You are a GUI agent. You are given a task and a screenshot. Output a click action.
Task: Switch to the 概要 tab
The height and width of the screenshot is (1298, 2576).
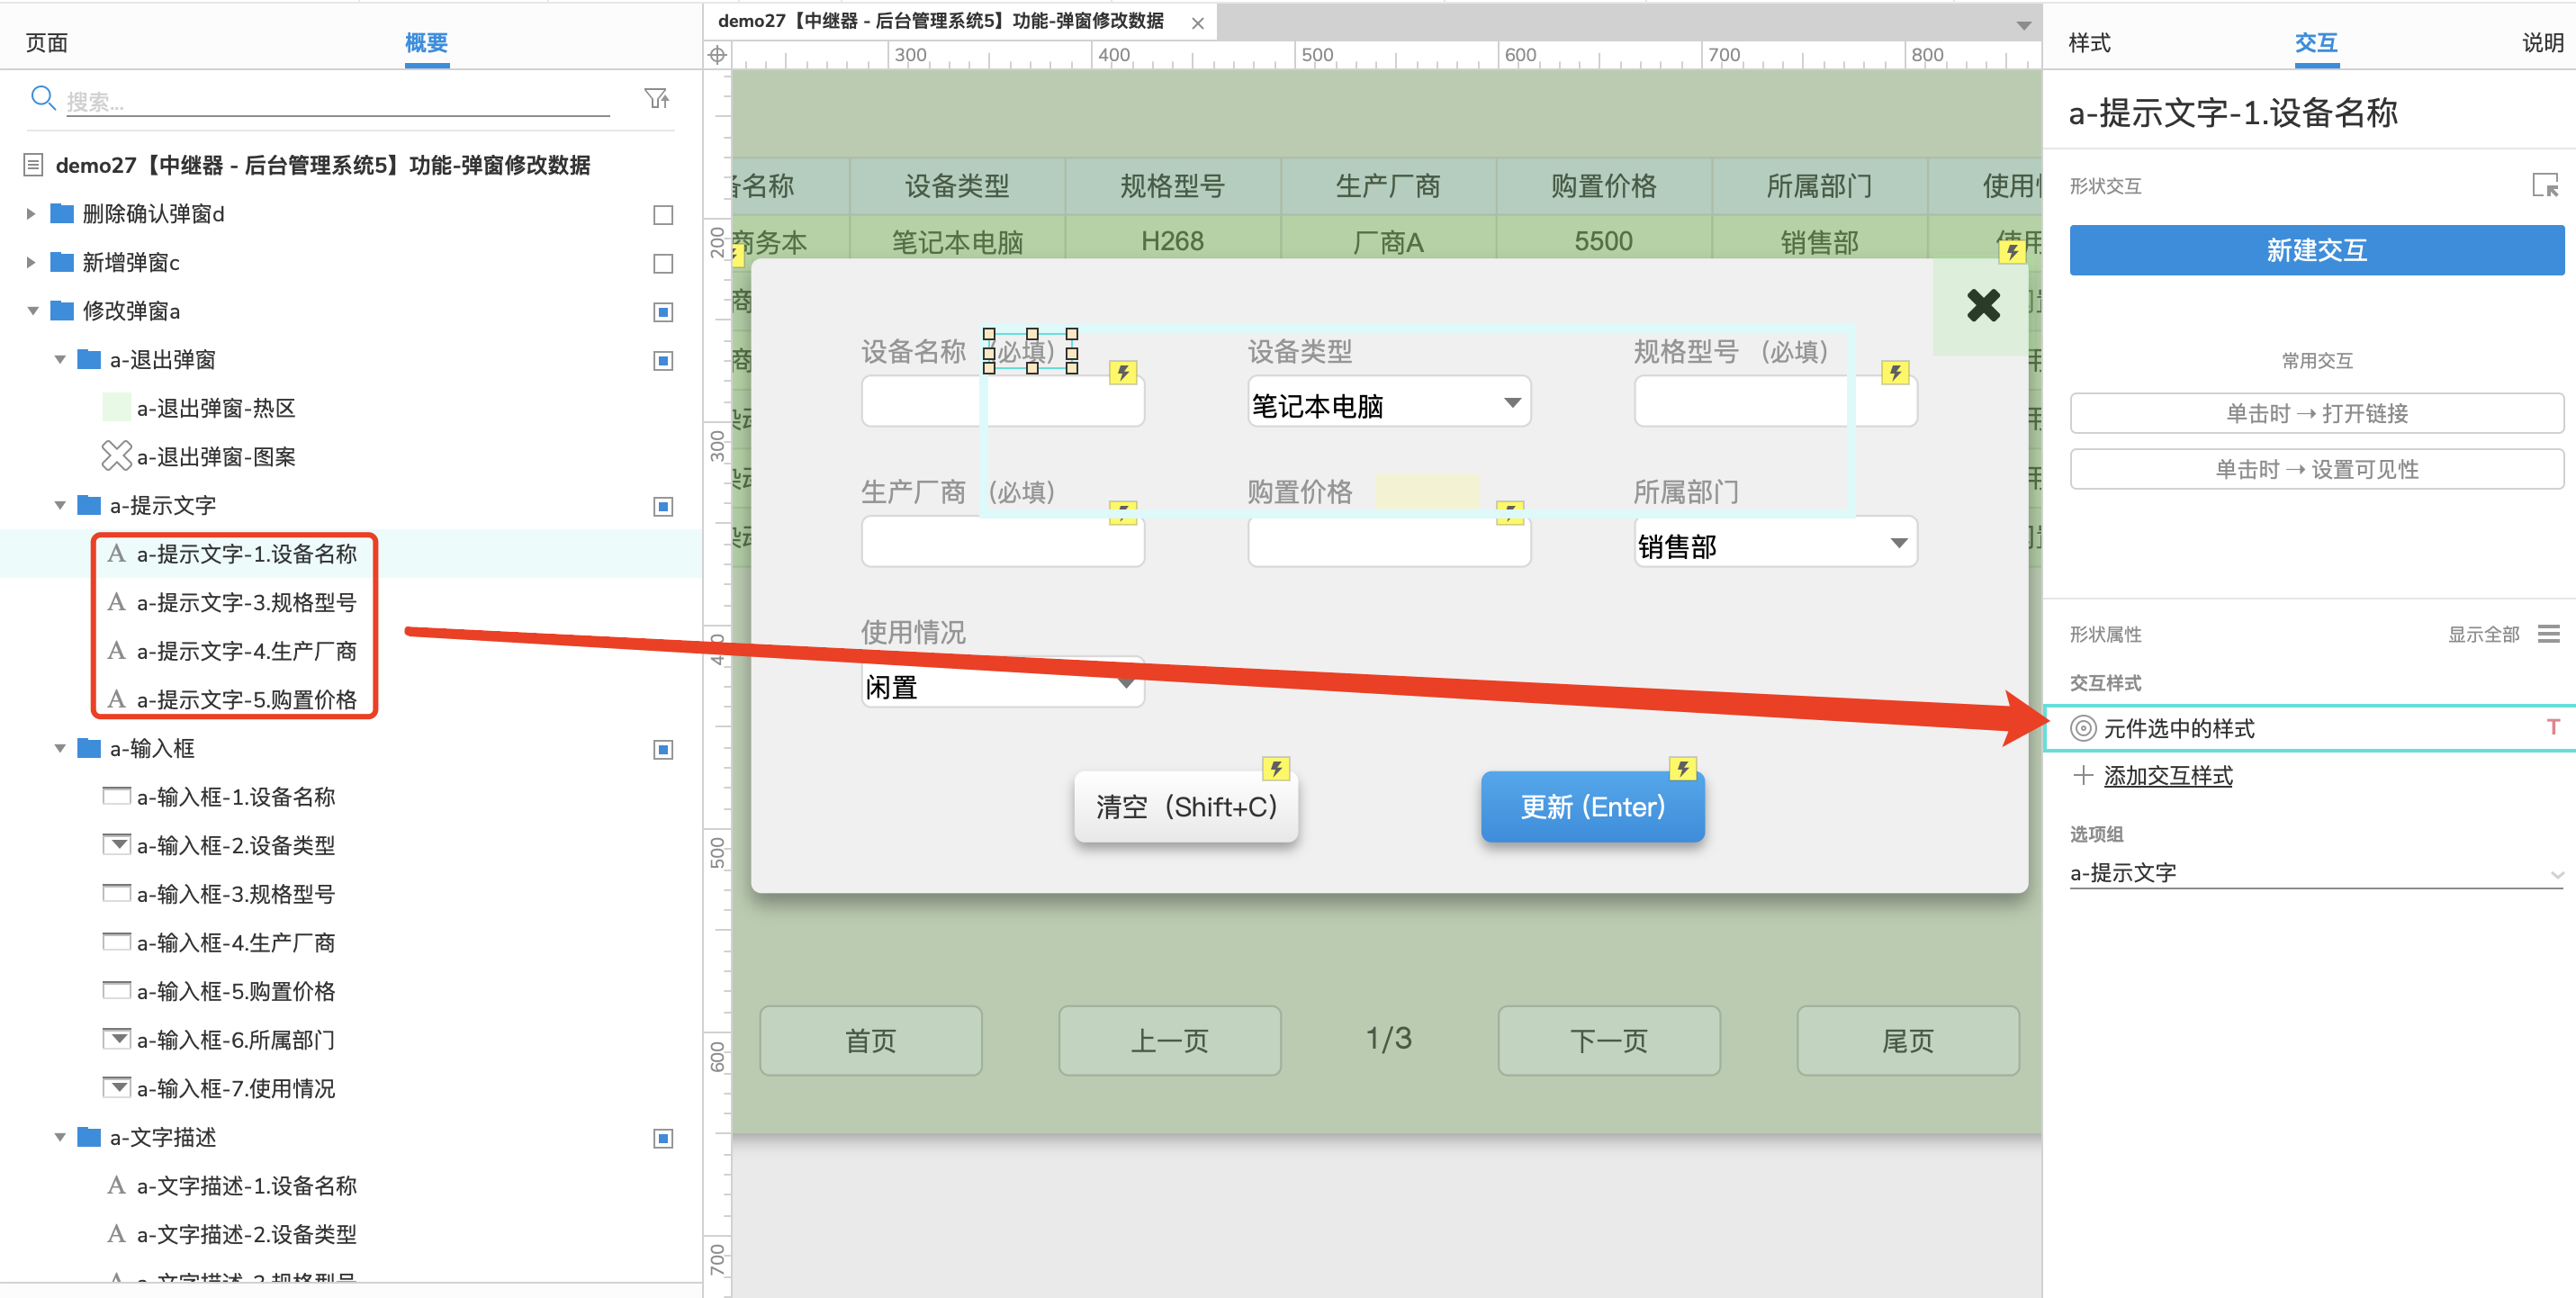(426, 43)
